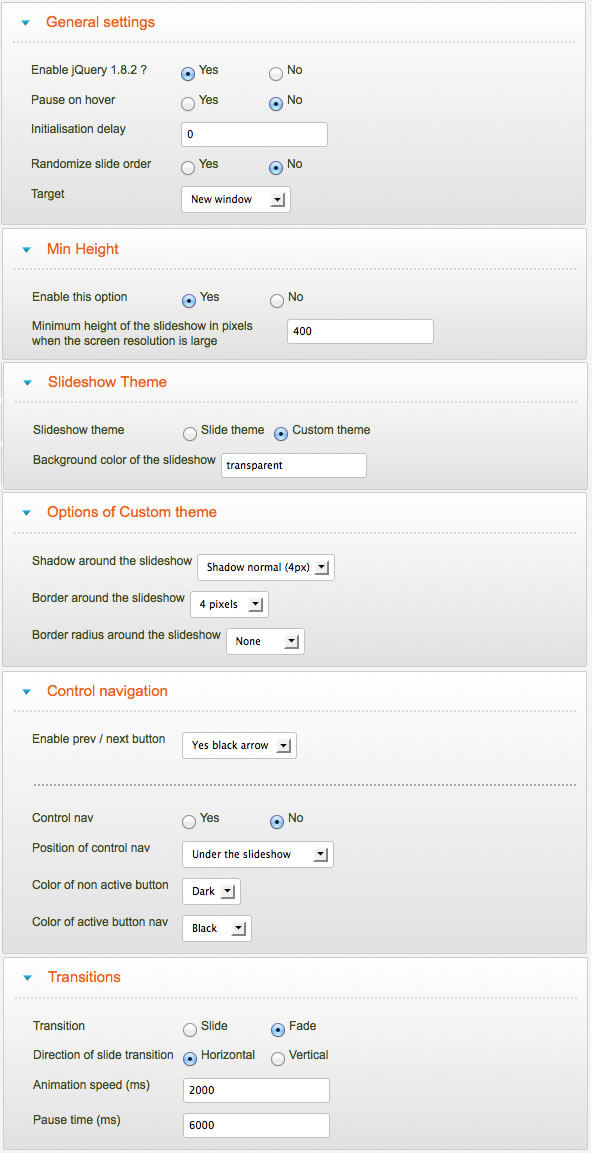The width and height of the screenshot is (592, 1153).
Task: Open Color of active button nav dropdown
Action: pyautogui.click(x=217, y=928)
